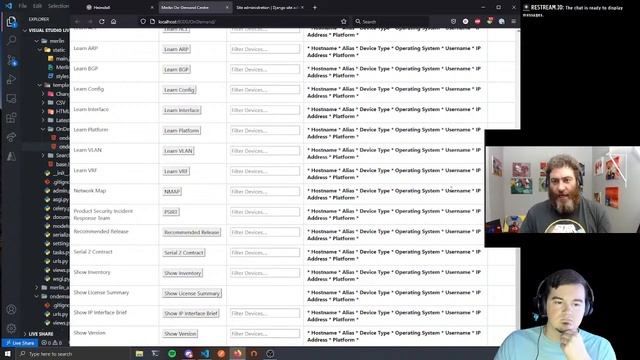Screen dimensions: 640x360
Task: Click the Learn ARP button
Action: pyautogui.click(x=176, y=49)
